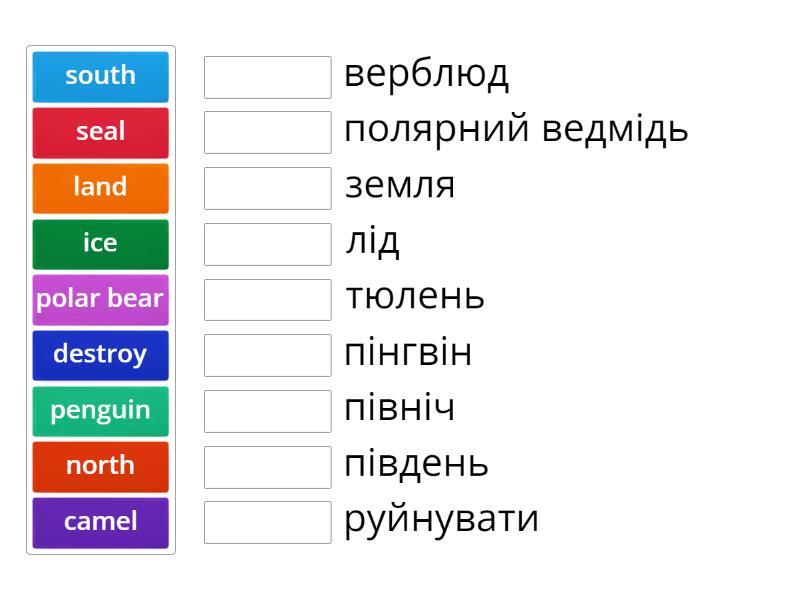Select the empty box next to "пінгвін"
The width and height of the screenshot is (800, 600).
click(267, 355)
